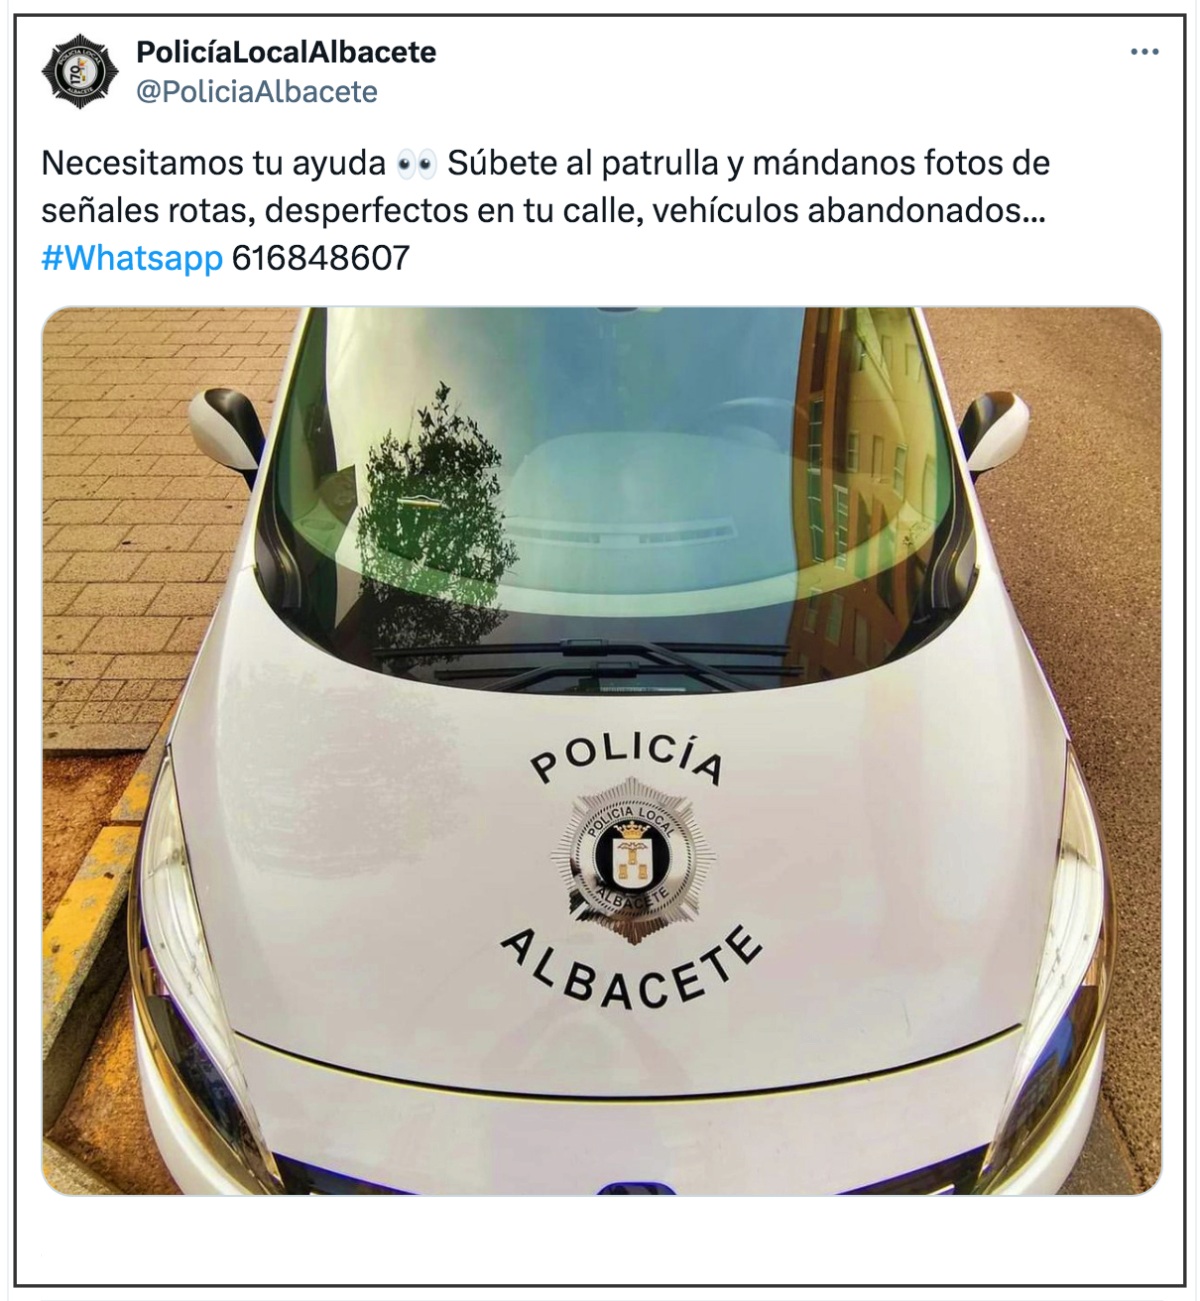The width and height of the screenshot is (1200, 1301).
Task: Click the eyes emoji in the tweet
Action: pyautogui.click(x=416, y=164)
